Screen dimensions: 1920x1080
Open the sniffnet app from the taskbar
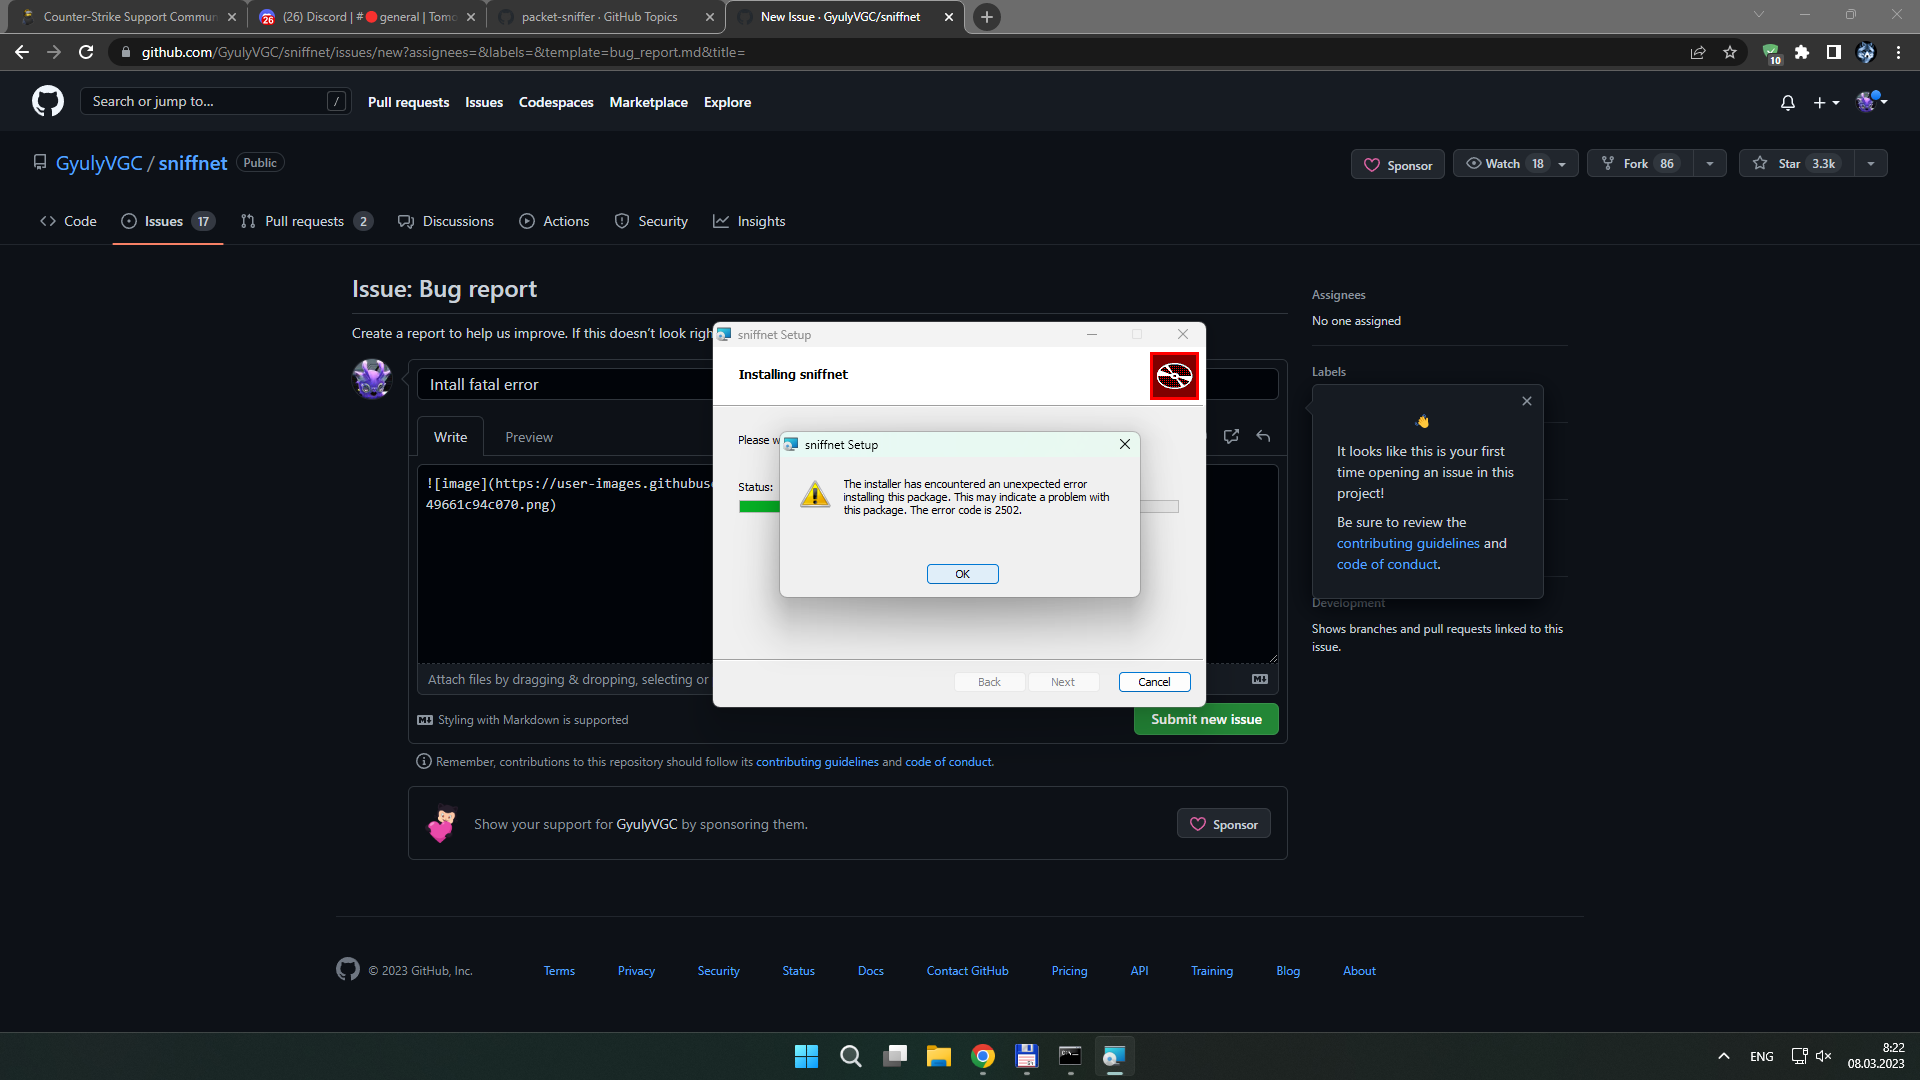click(x=1114, y=1056)
